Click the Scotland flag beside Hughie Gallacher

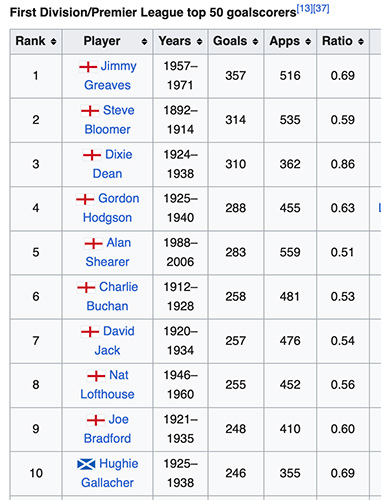(x=86, y=464)
